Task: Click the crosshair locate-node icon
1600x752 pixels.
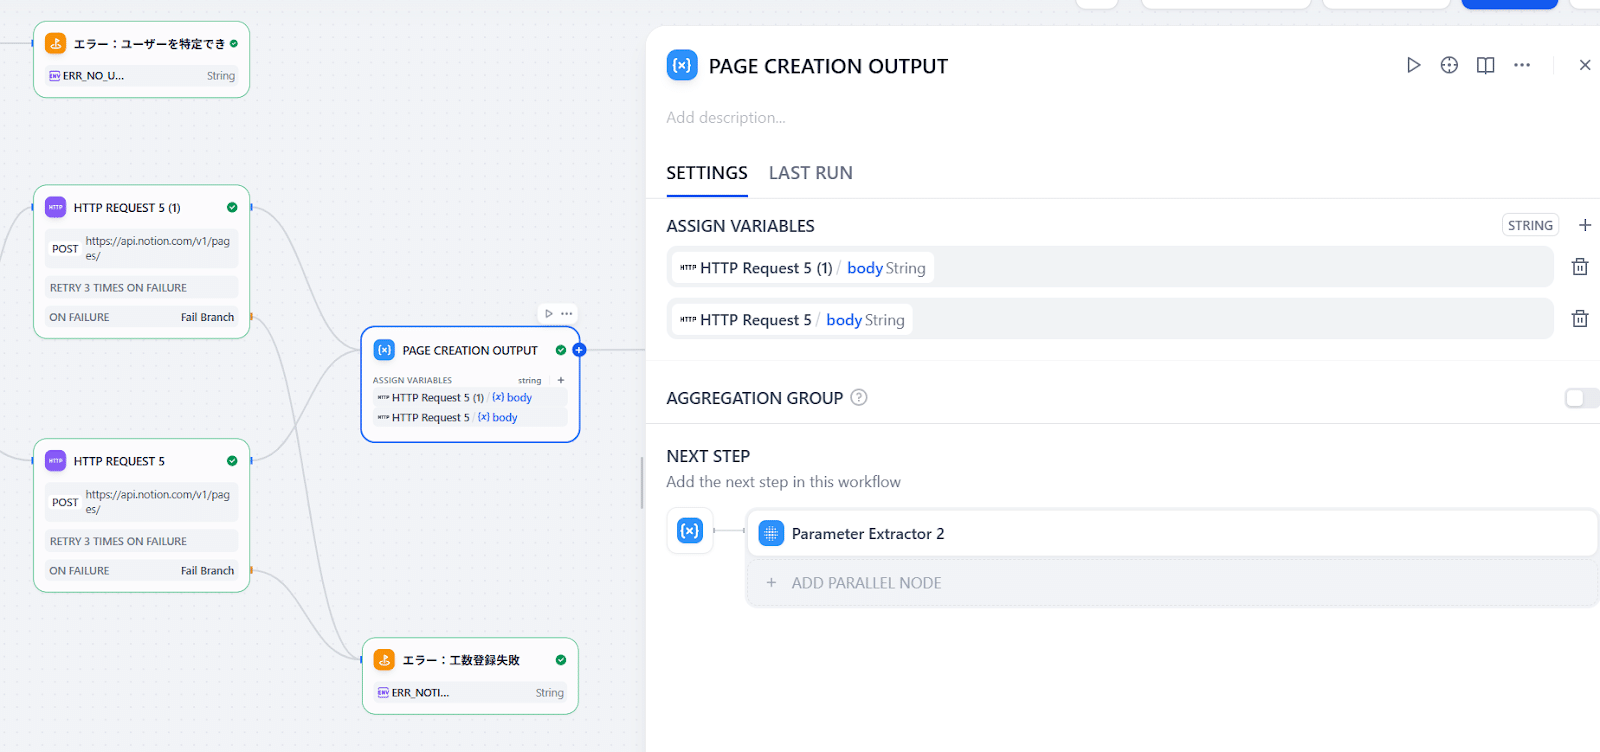Action: point(1449,65)
